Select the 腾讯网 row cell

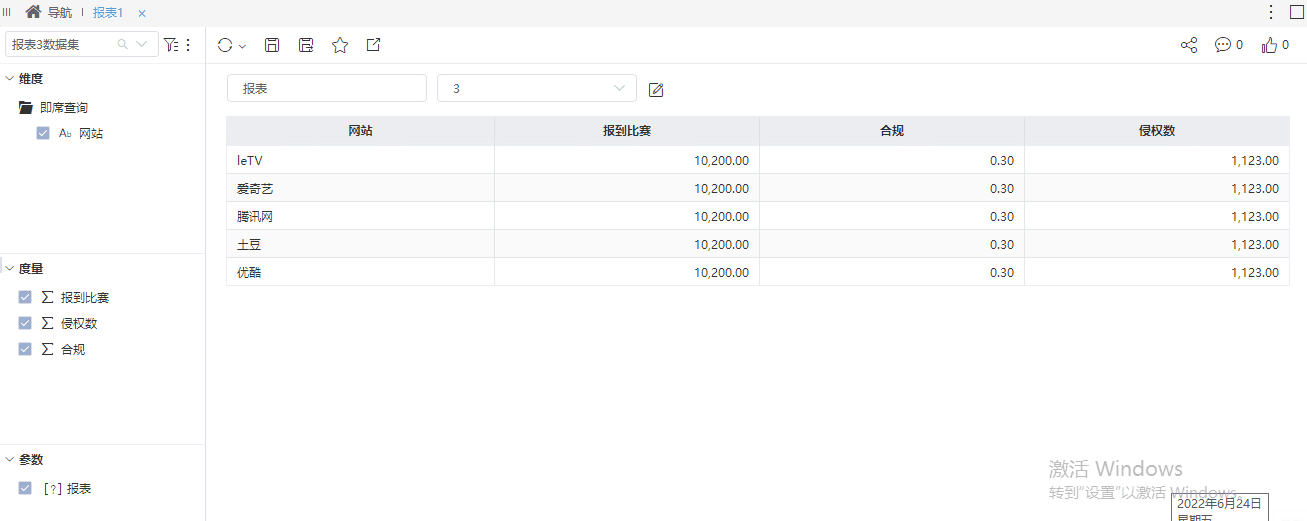[360, 216]
